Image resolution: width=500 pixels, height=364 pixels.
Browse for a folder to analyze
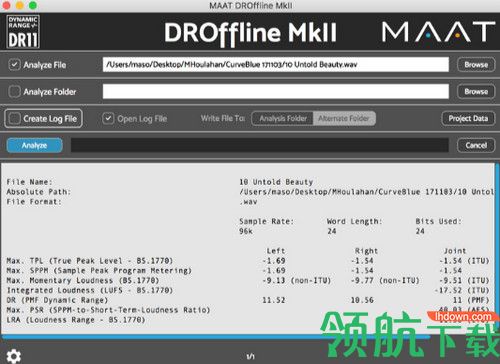[476, 91]
